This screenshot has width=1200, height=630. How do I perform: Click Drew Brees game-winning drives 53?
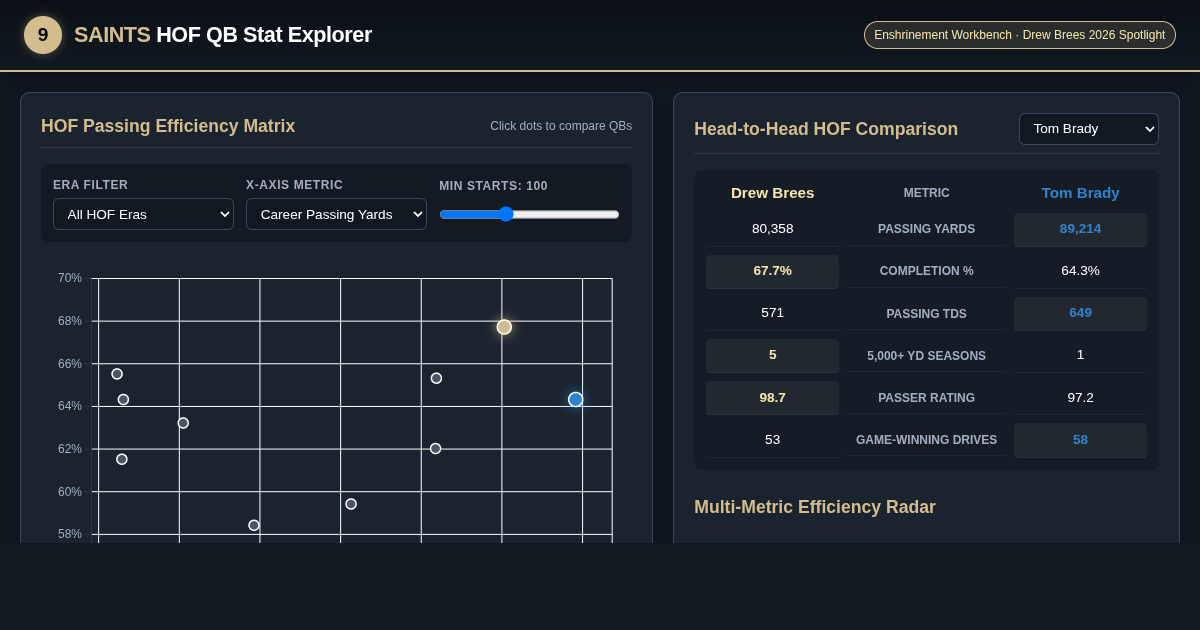(x=772, y=440)
